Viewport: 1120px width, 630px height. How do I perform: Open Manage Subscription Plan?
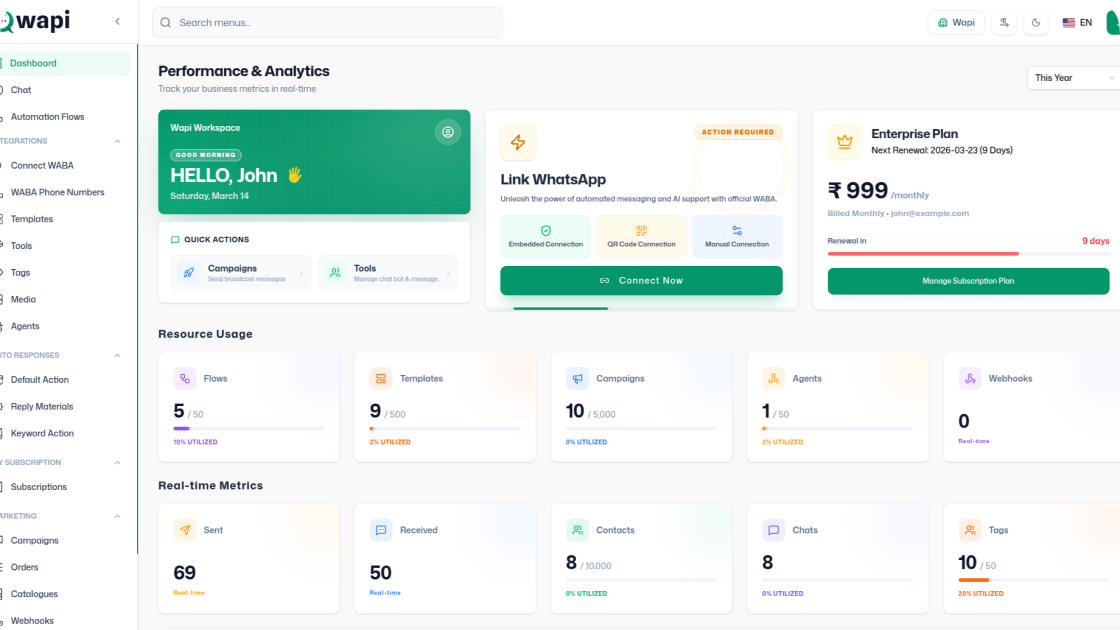point(967,281)
